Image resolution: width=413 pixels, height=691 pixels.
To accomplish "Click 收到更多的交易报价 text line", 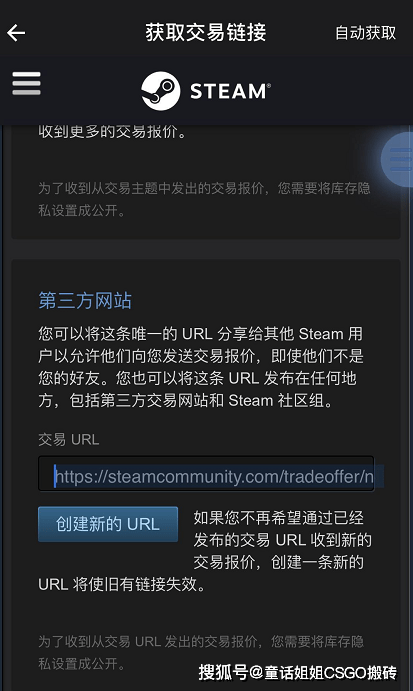I will (112, 131).
